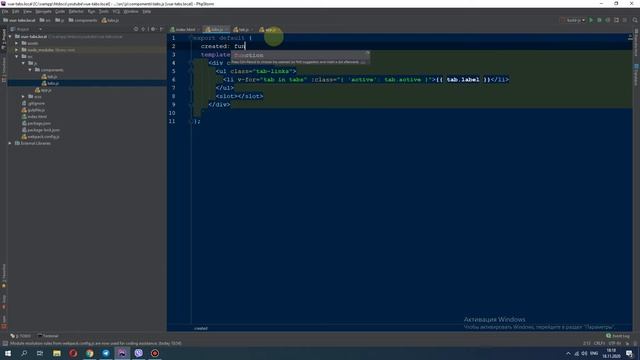Viewport: 640px width, 360px height.
Task: Click the taskbar clock and date
Action: pyautogui.click(x=611, y=353)
